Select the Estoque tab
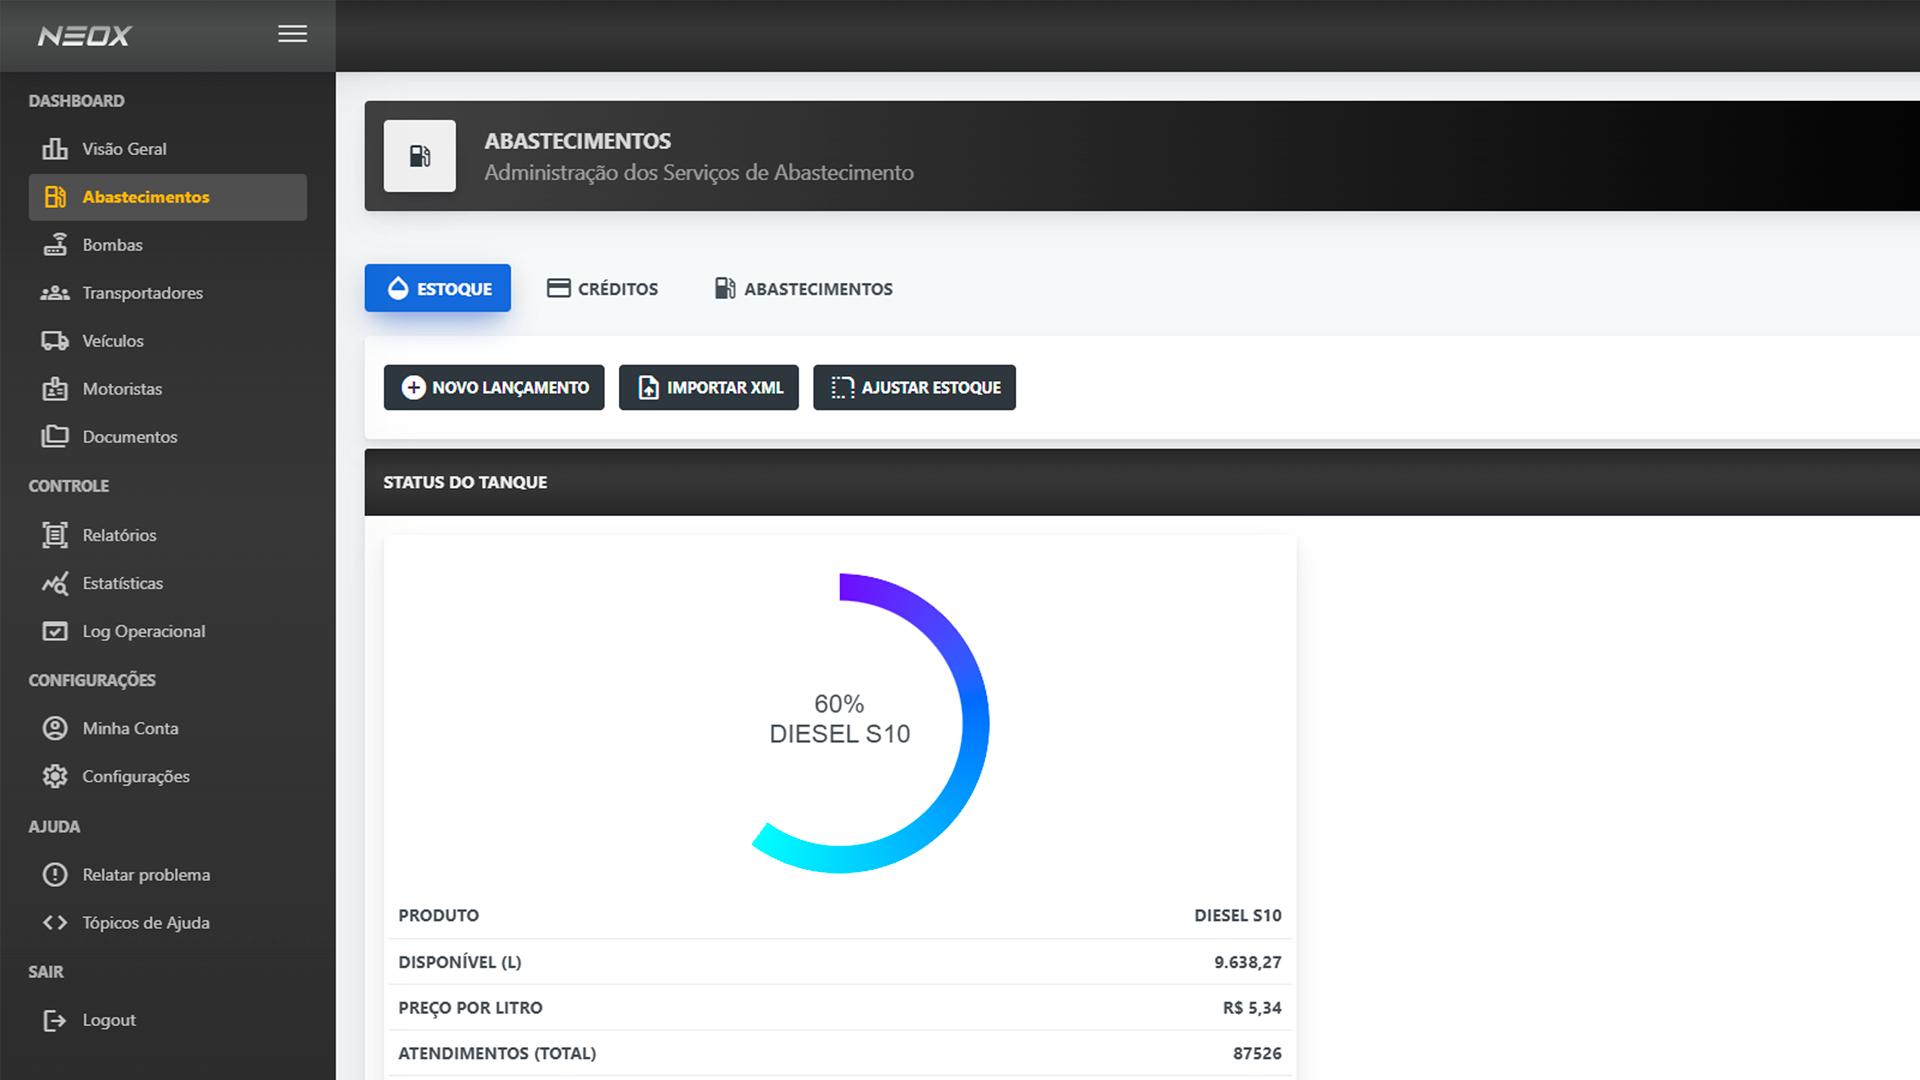The width and height of the screenshot is (1920, 1080). click(x=438, y=288)
